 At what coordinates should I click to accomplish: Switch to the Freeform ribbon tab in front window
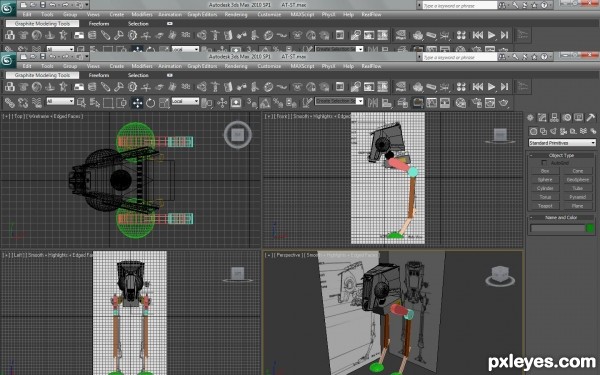pos(99,75)
